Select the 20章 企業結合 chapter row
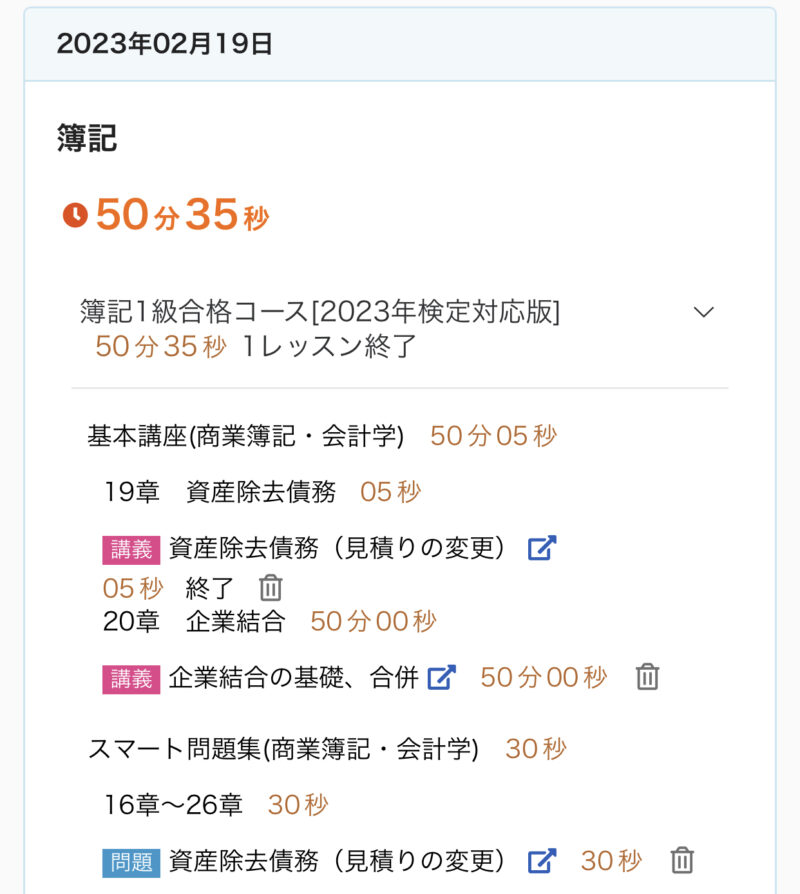 click(x=194, y=621)
